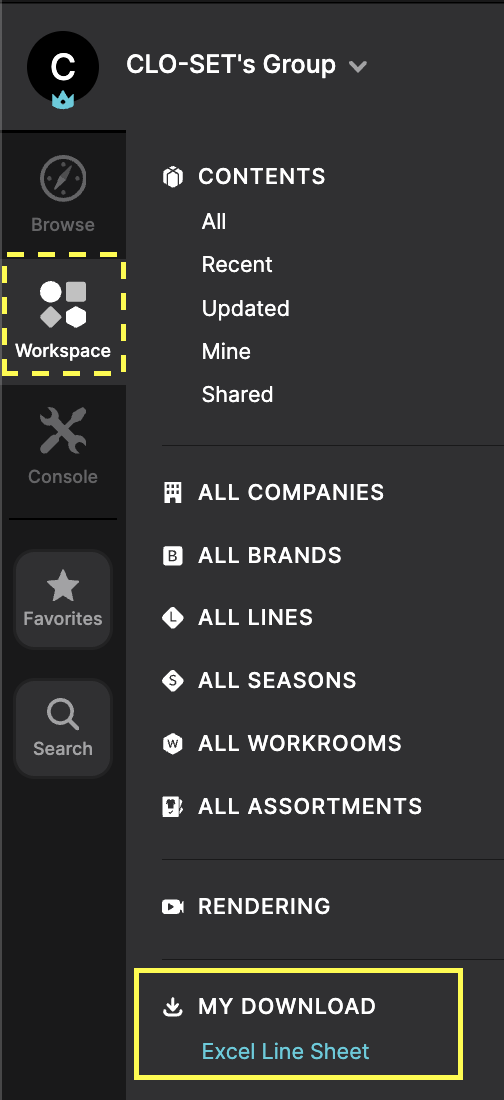Viewport: 504px width, 1100px height.
Task: Go to ALL BRANDS
Action: 270,556
